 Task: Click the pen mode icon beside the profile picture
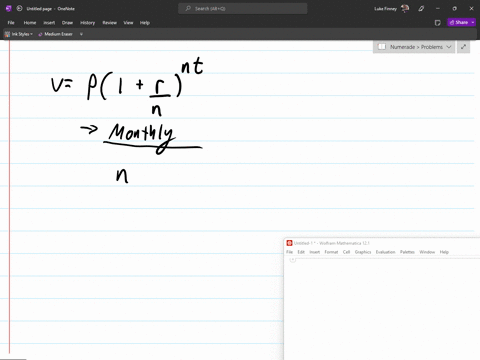(x=421, y=9)
